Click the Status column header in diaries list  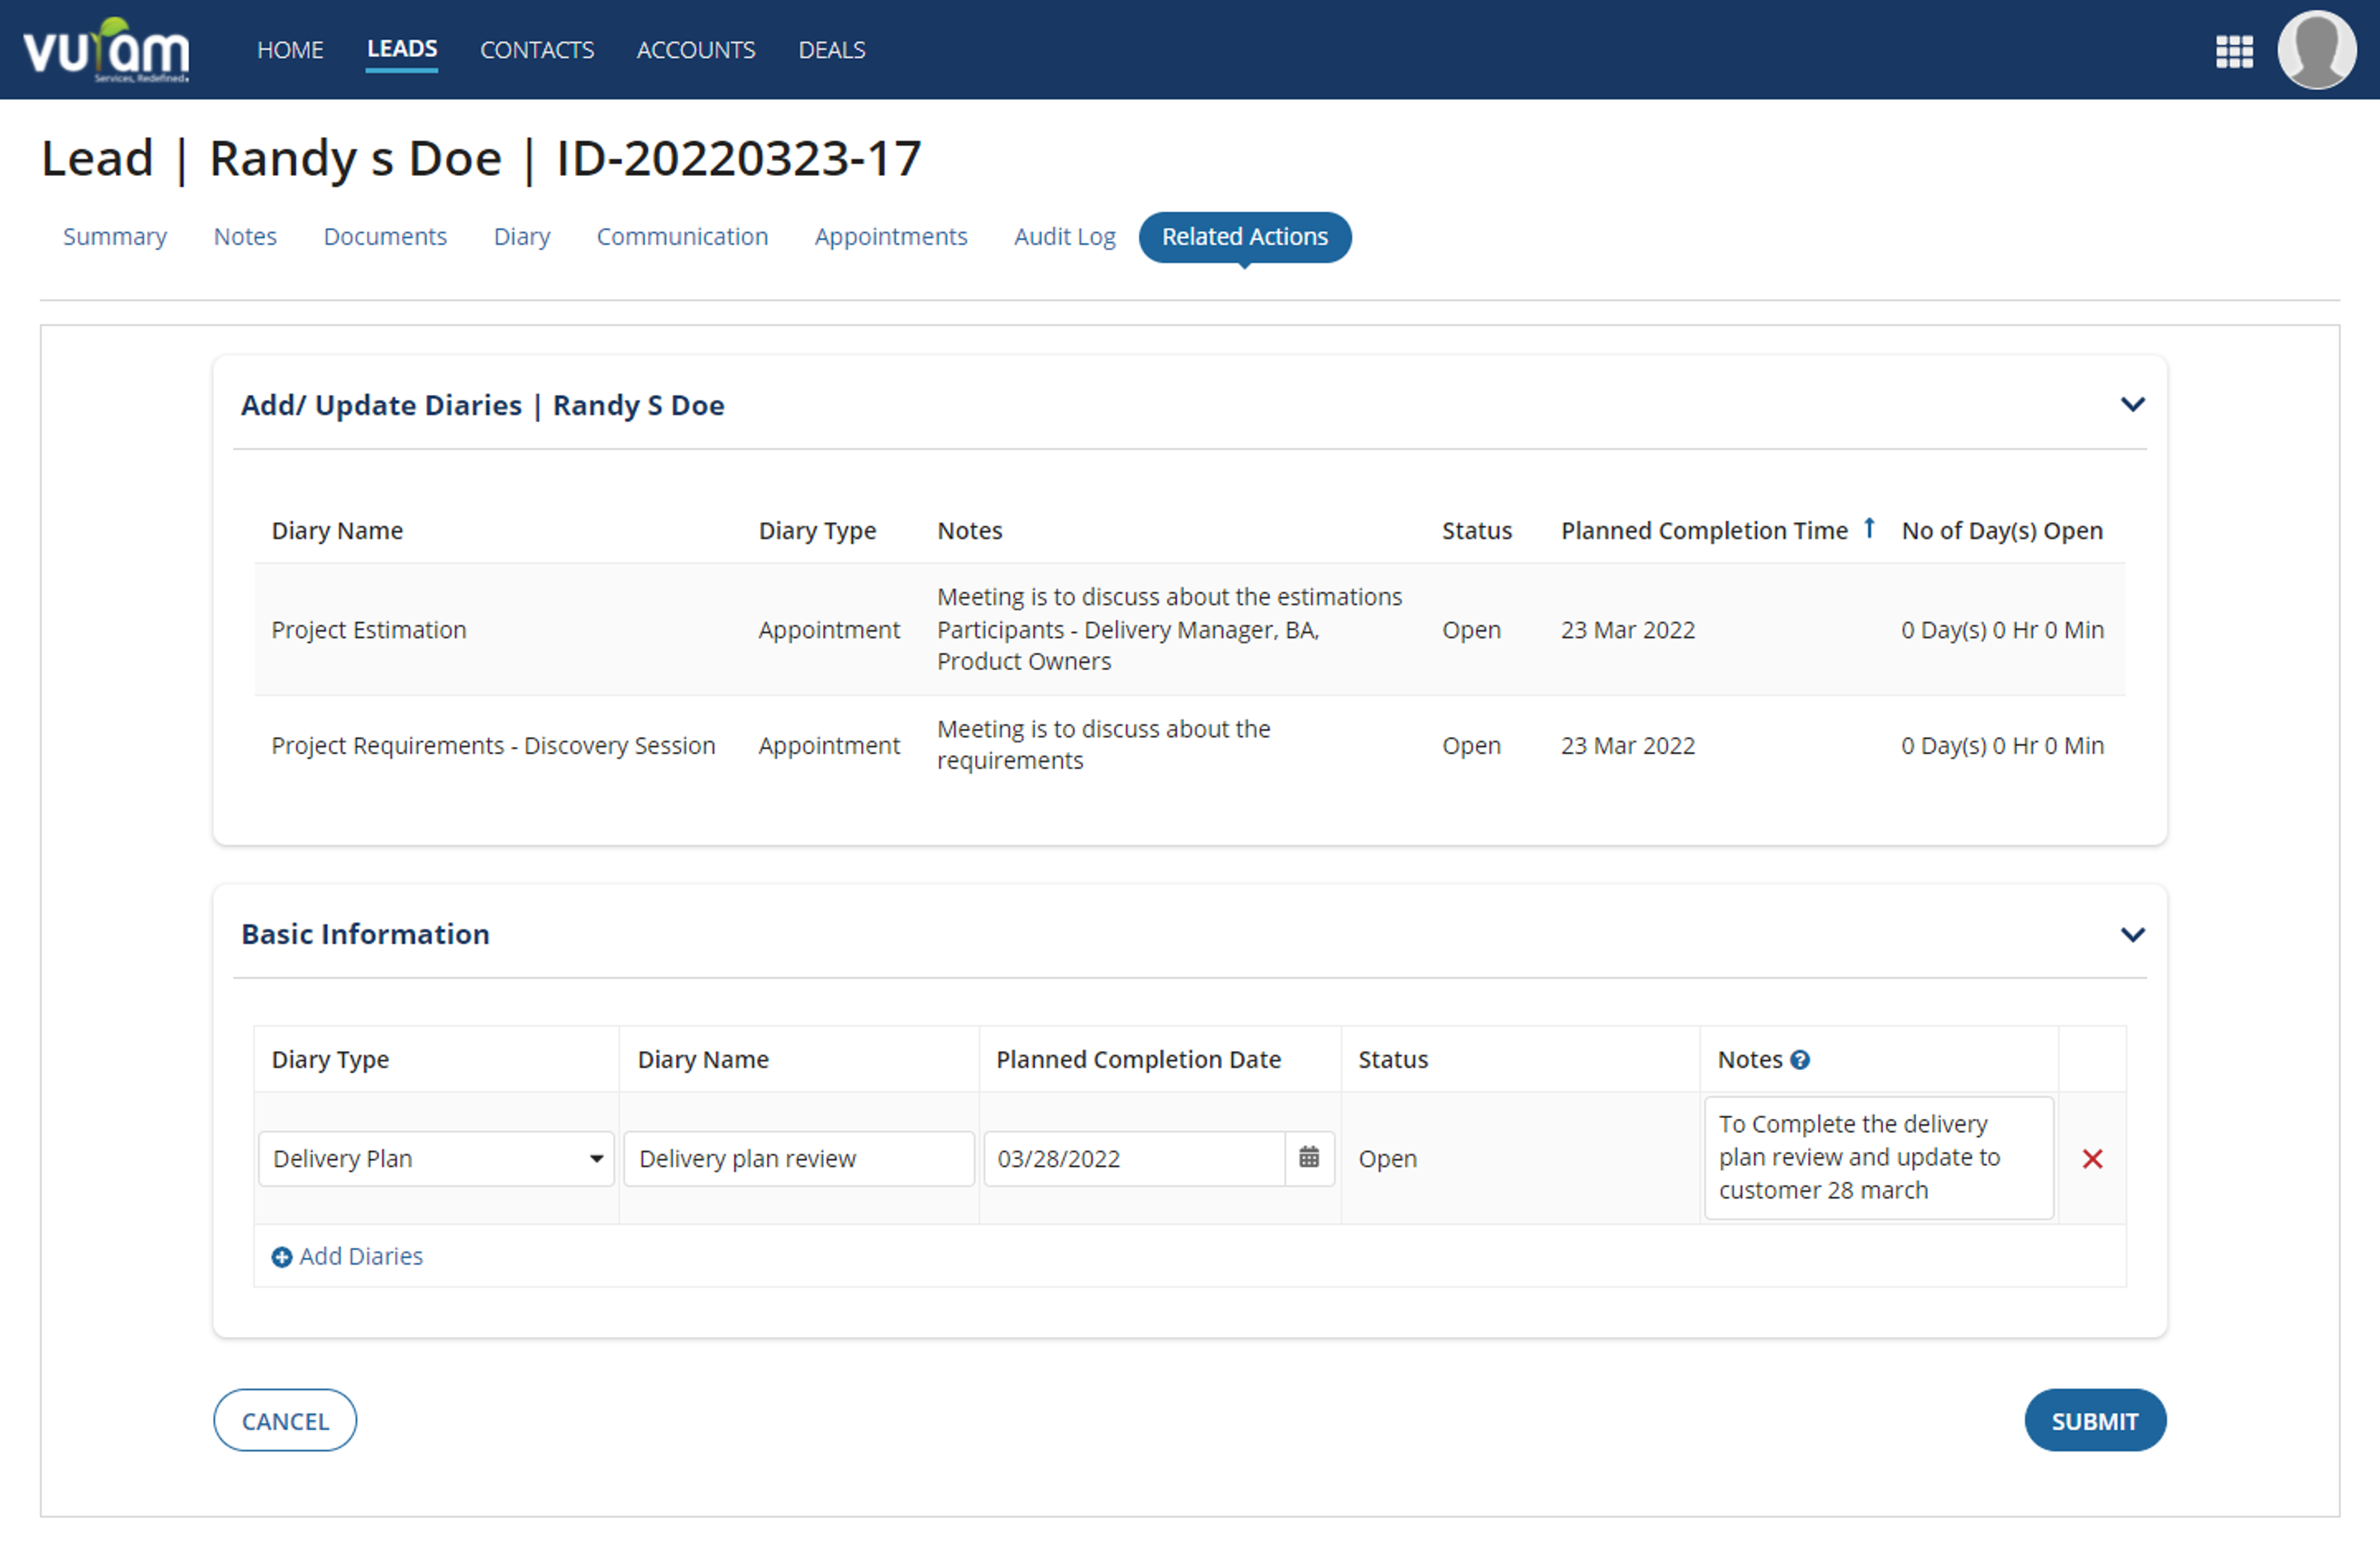pos(1476,531)
